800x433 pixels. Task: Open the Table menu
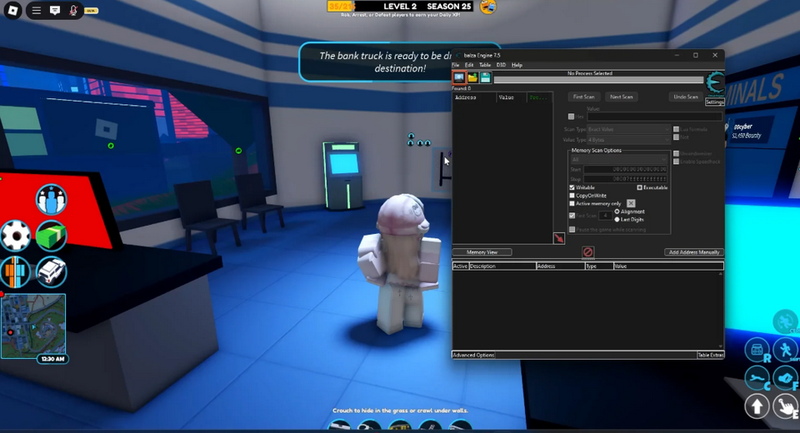[x=485, y=65]
